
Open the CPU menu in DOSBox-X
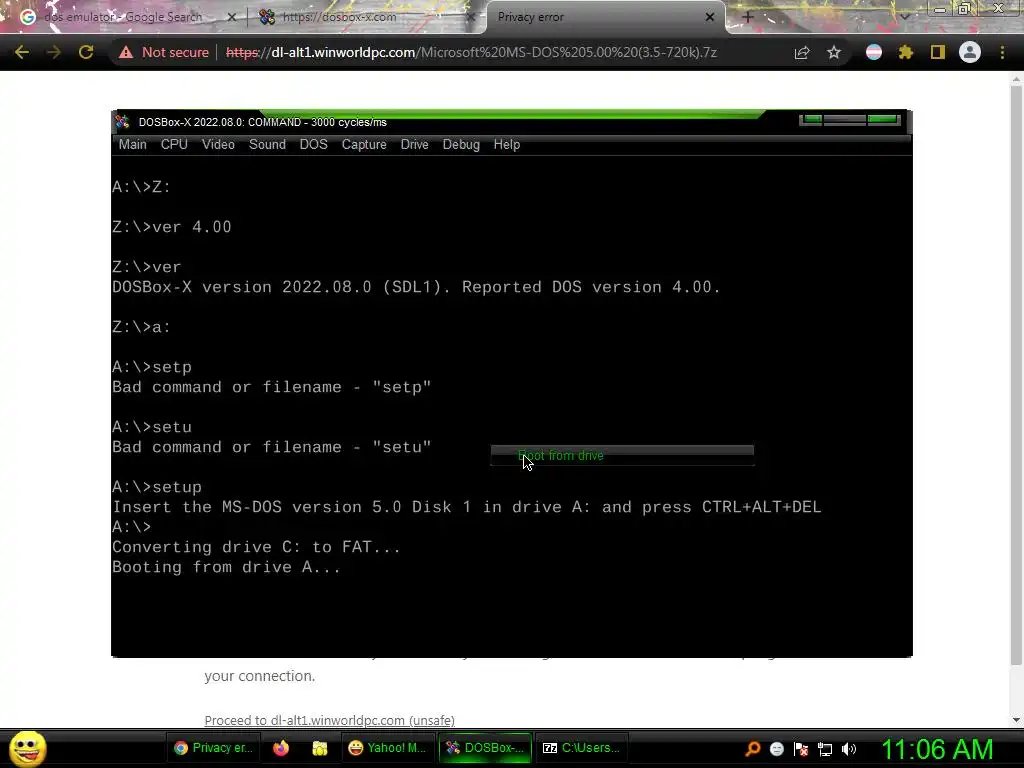pos(174,144)
